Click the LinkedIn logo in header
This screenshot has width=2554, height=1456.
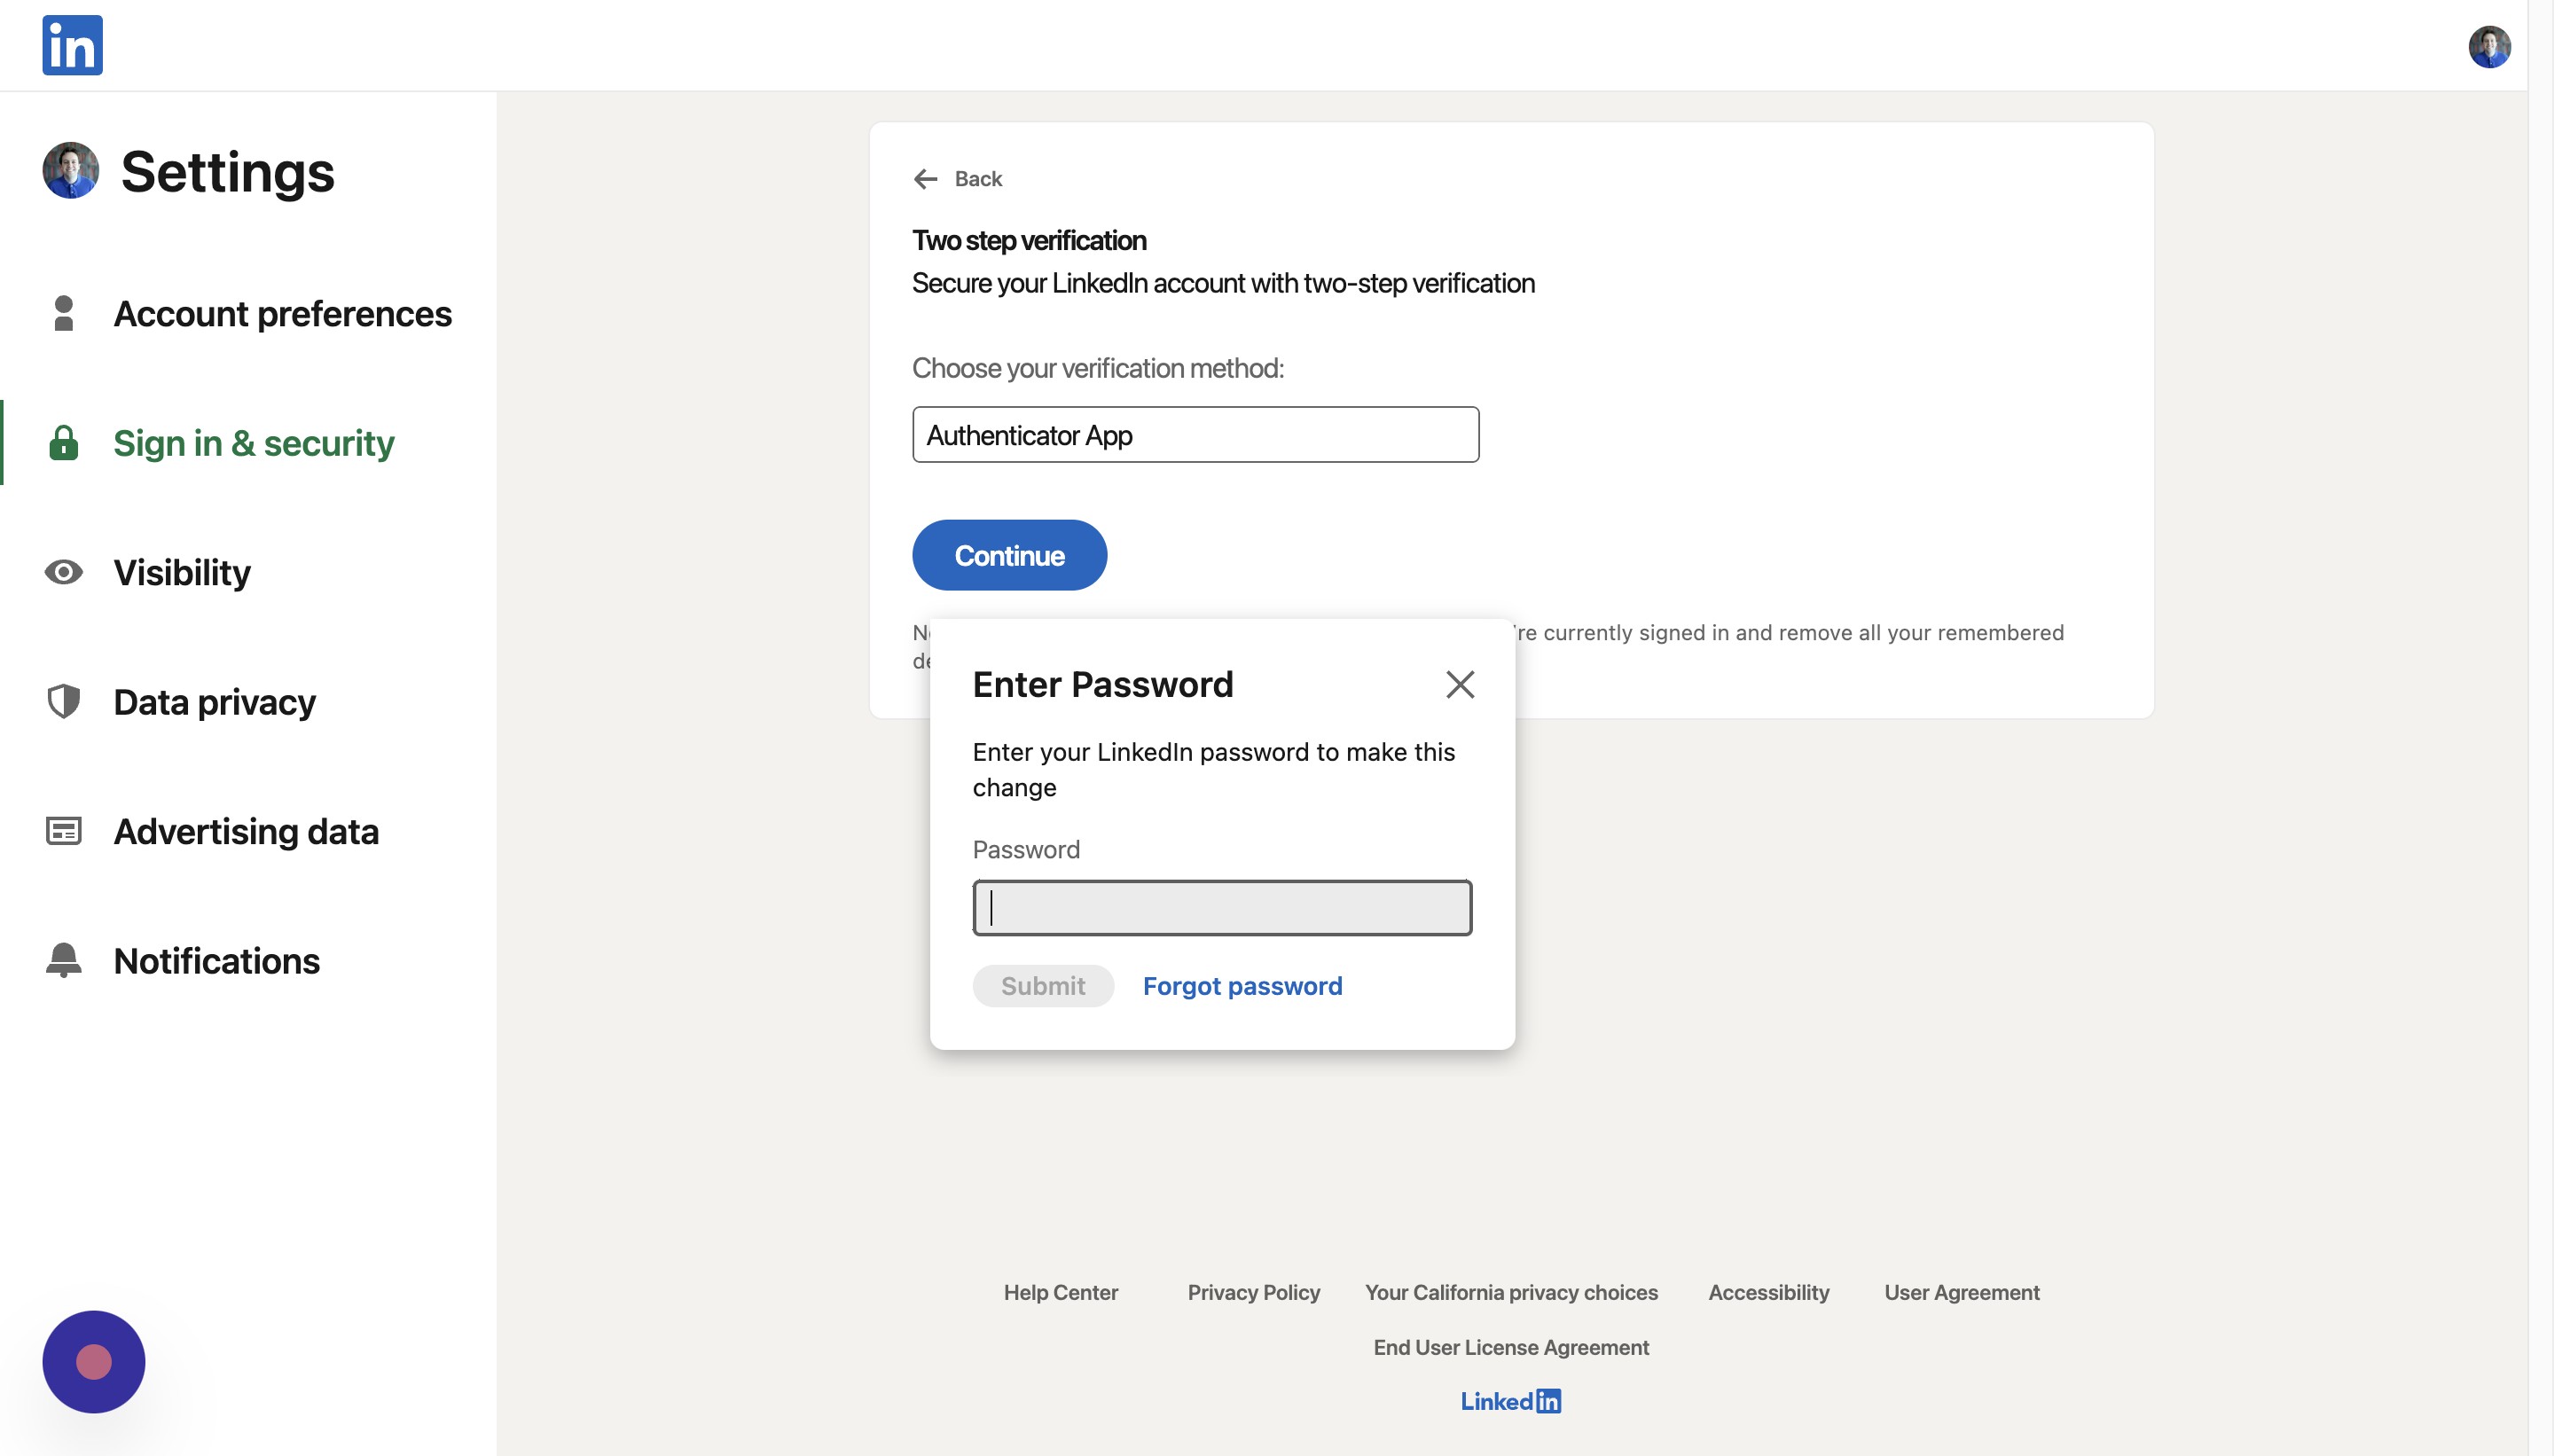pos(72,45)
